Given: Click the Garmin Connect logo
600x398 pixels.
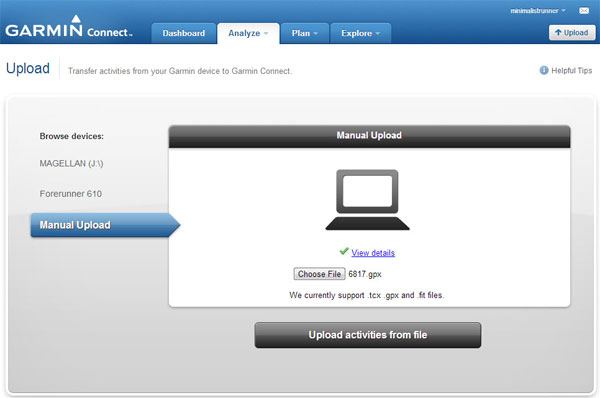Looking at the screenshot, I should point(69,27).
